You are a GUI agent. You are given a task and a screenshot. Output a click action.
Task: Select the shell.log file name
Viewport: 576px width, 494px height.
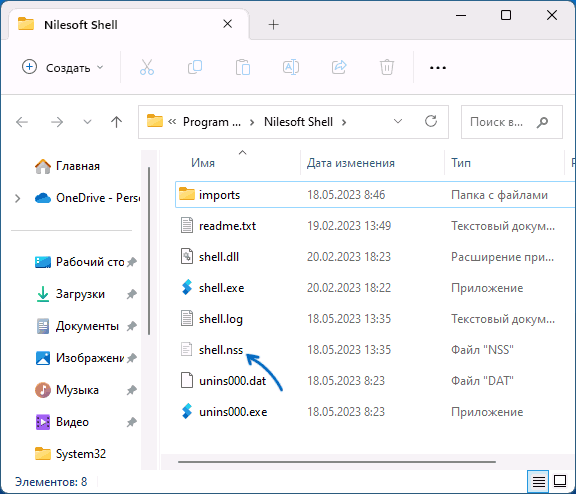221,319
